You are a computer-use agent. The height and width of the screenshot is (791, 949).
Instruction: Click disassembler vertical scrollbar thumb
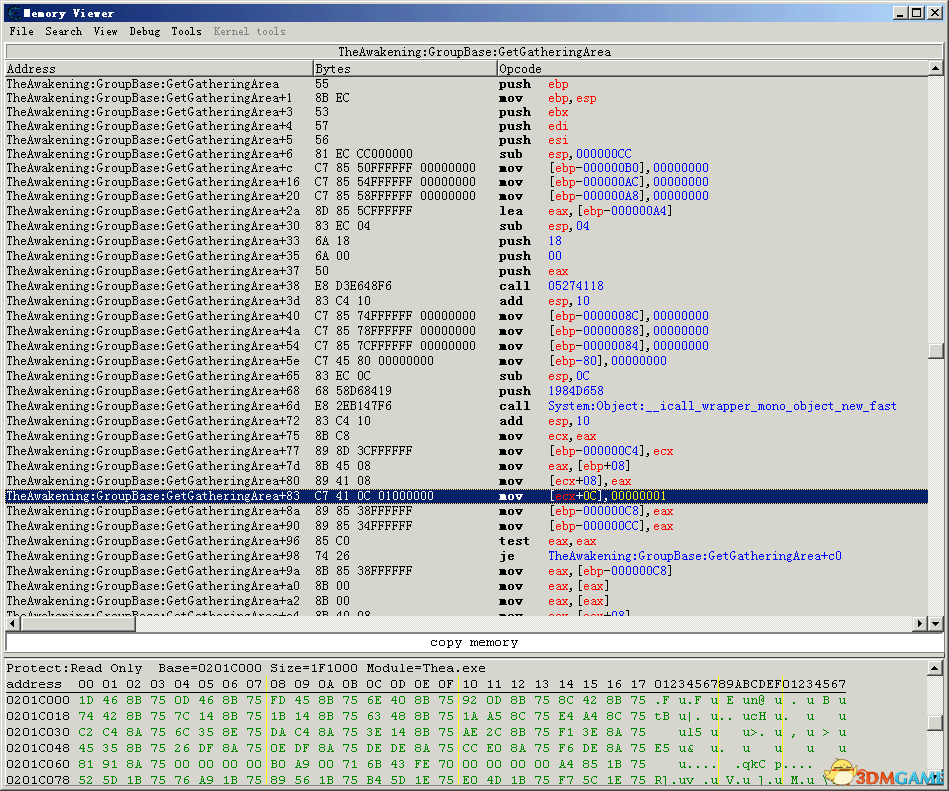936,350
